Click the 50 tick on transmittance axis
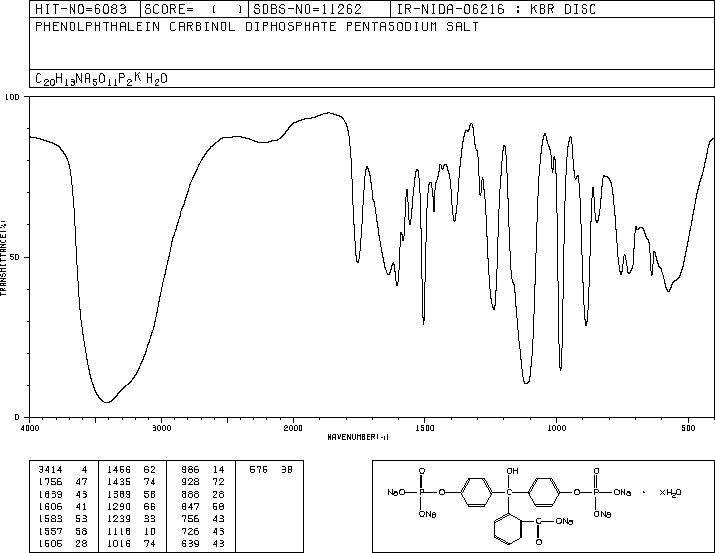715x553 pixels. [x=15, y=257]
